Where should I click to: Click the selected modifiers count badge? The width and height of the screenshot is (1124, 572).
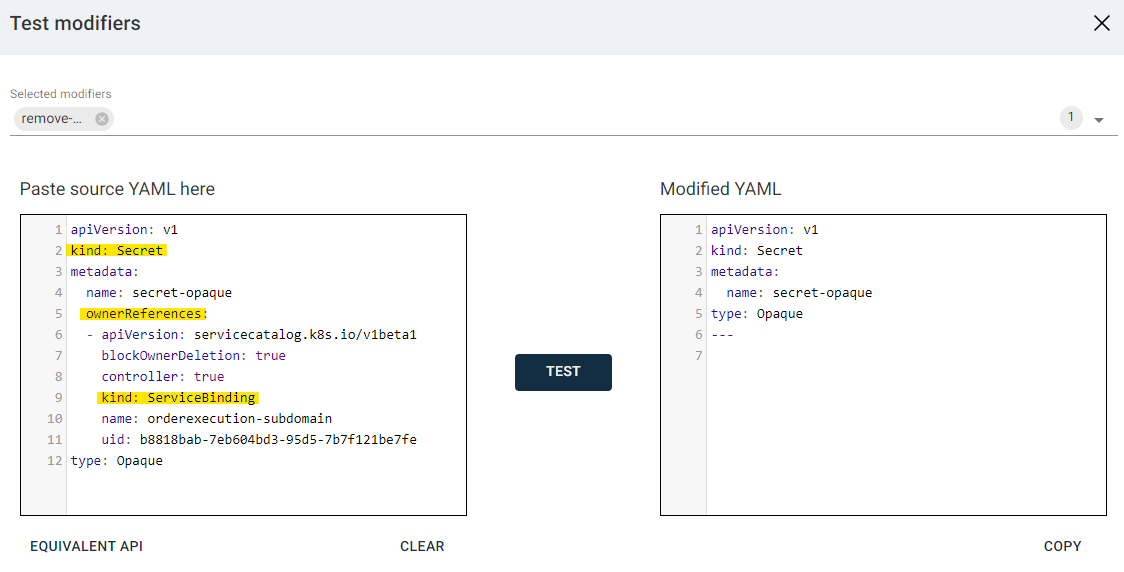(x=1071, y=118)
